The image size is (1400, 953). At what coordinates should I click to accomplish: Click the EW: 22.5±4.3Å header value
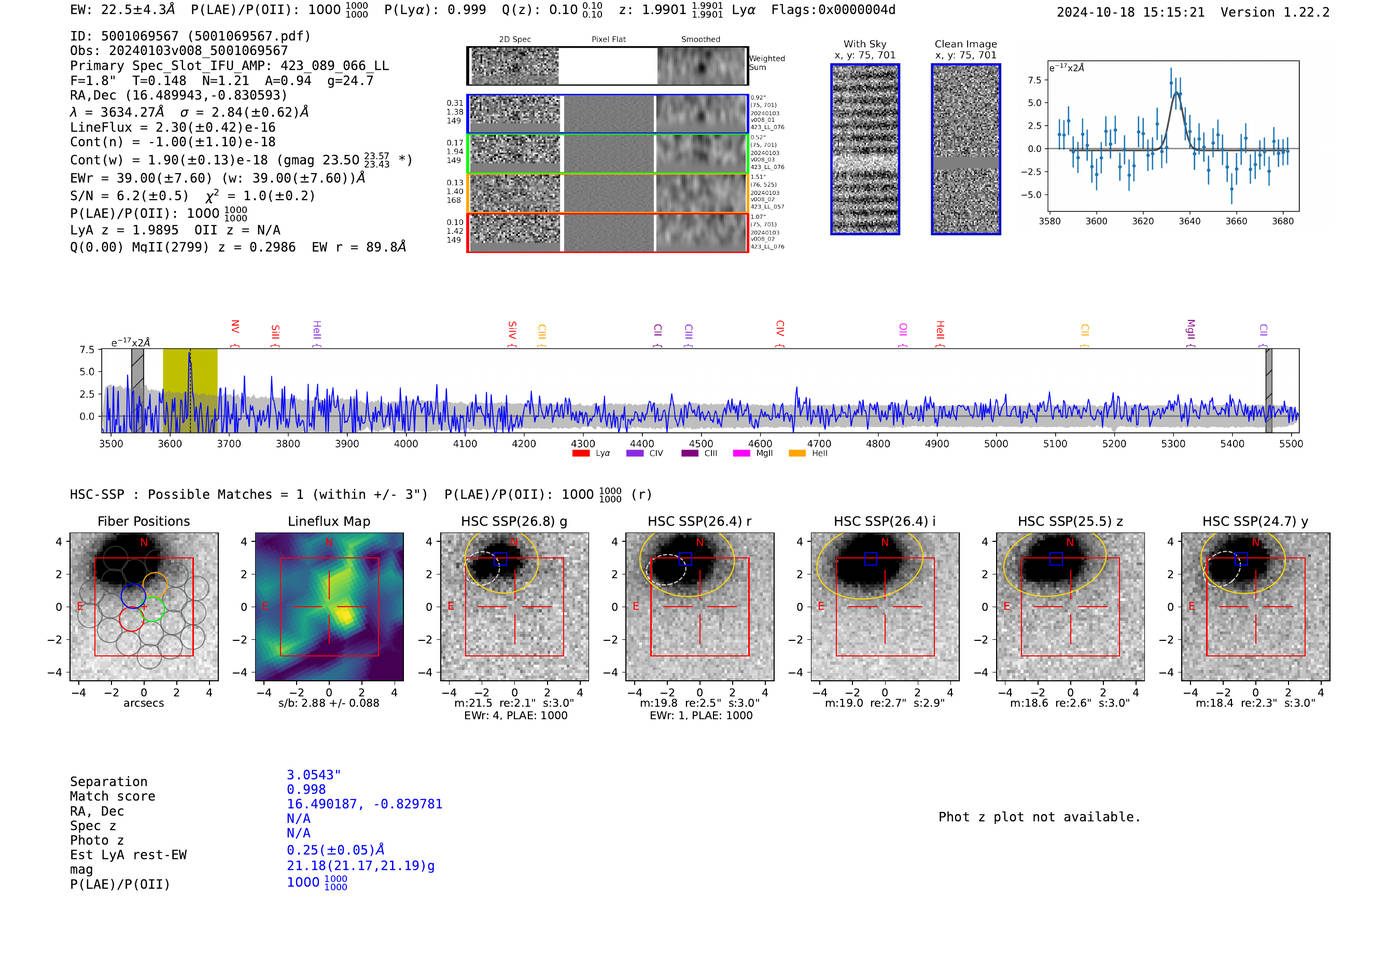[123, 10]
